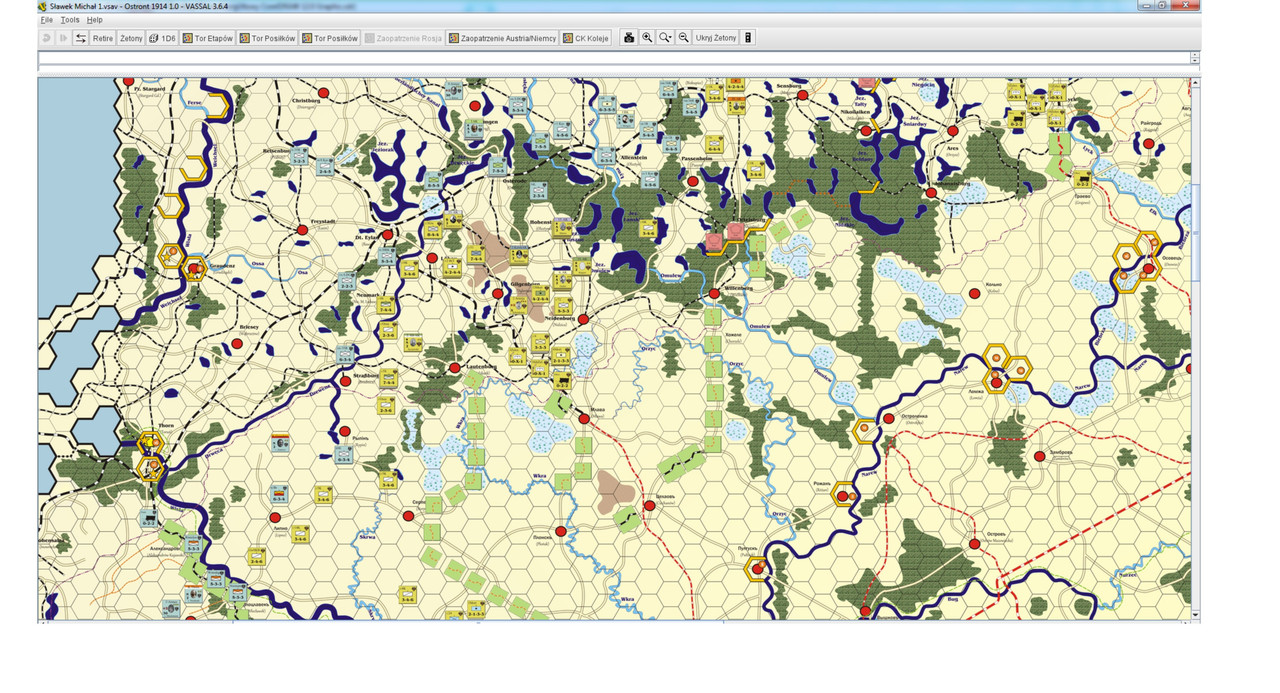
Task: Click the Willenberg city red dot
Action: point(714,294)
